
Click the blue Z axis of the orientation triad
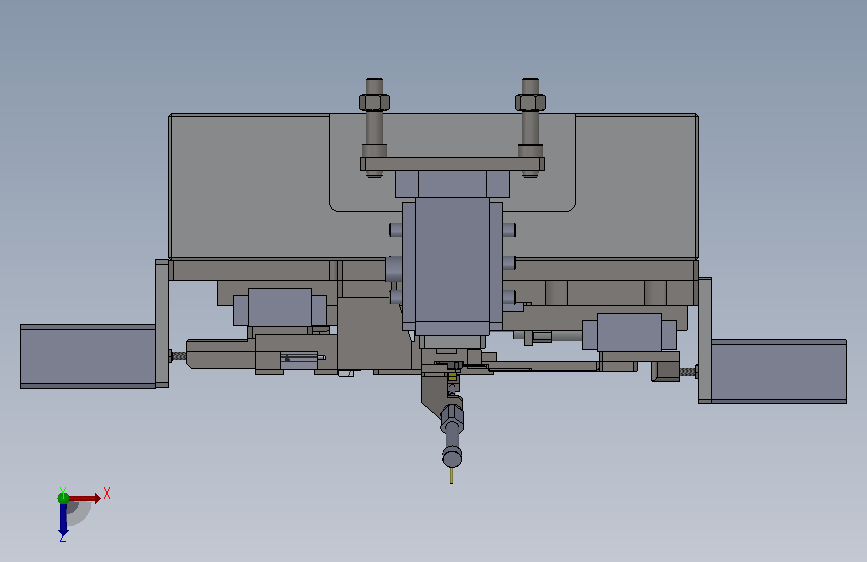[63, 518]
